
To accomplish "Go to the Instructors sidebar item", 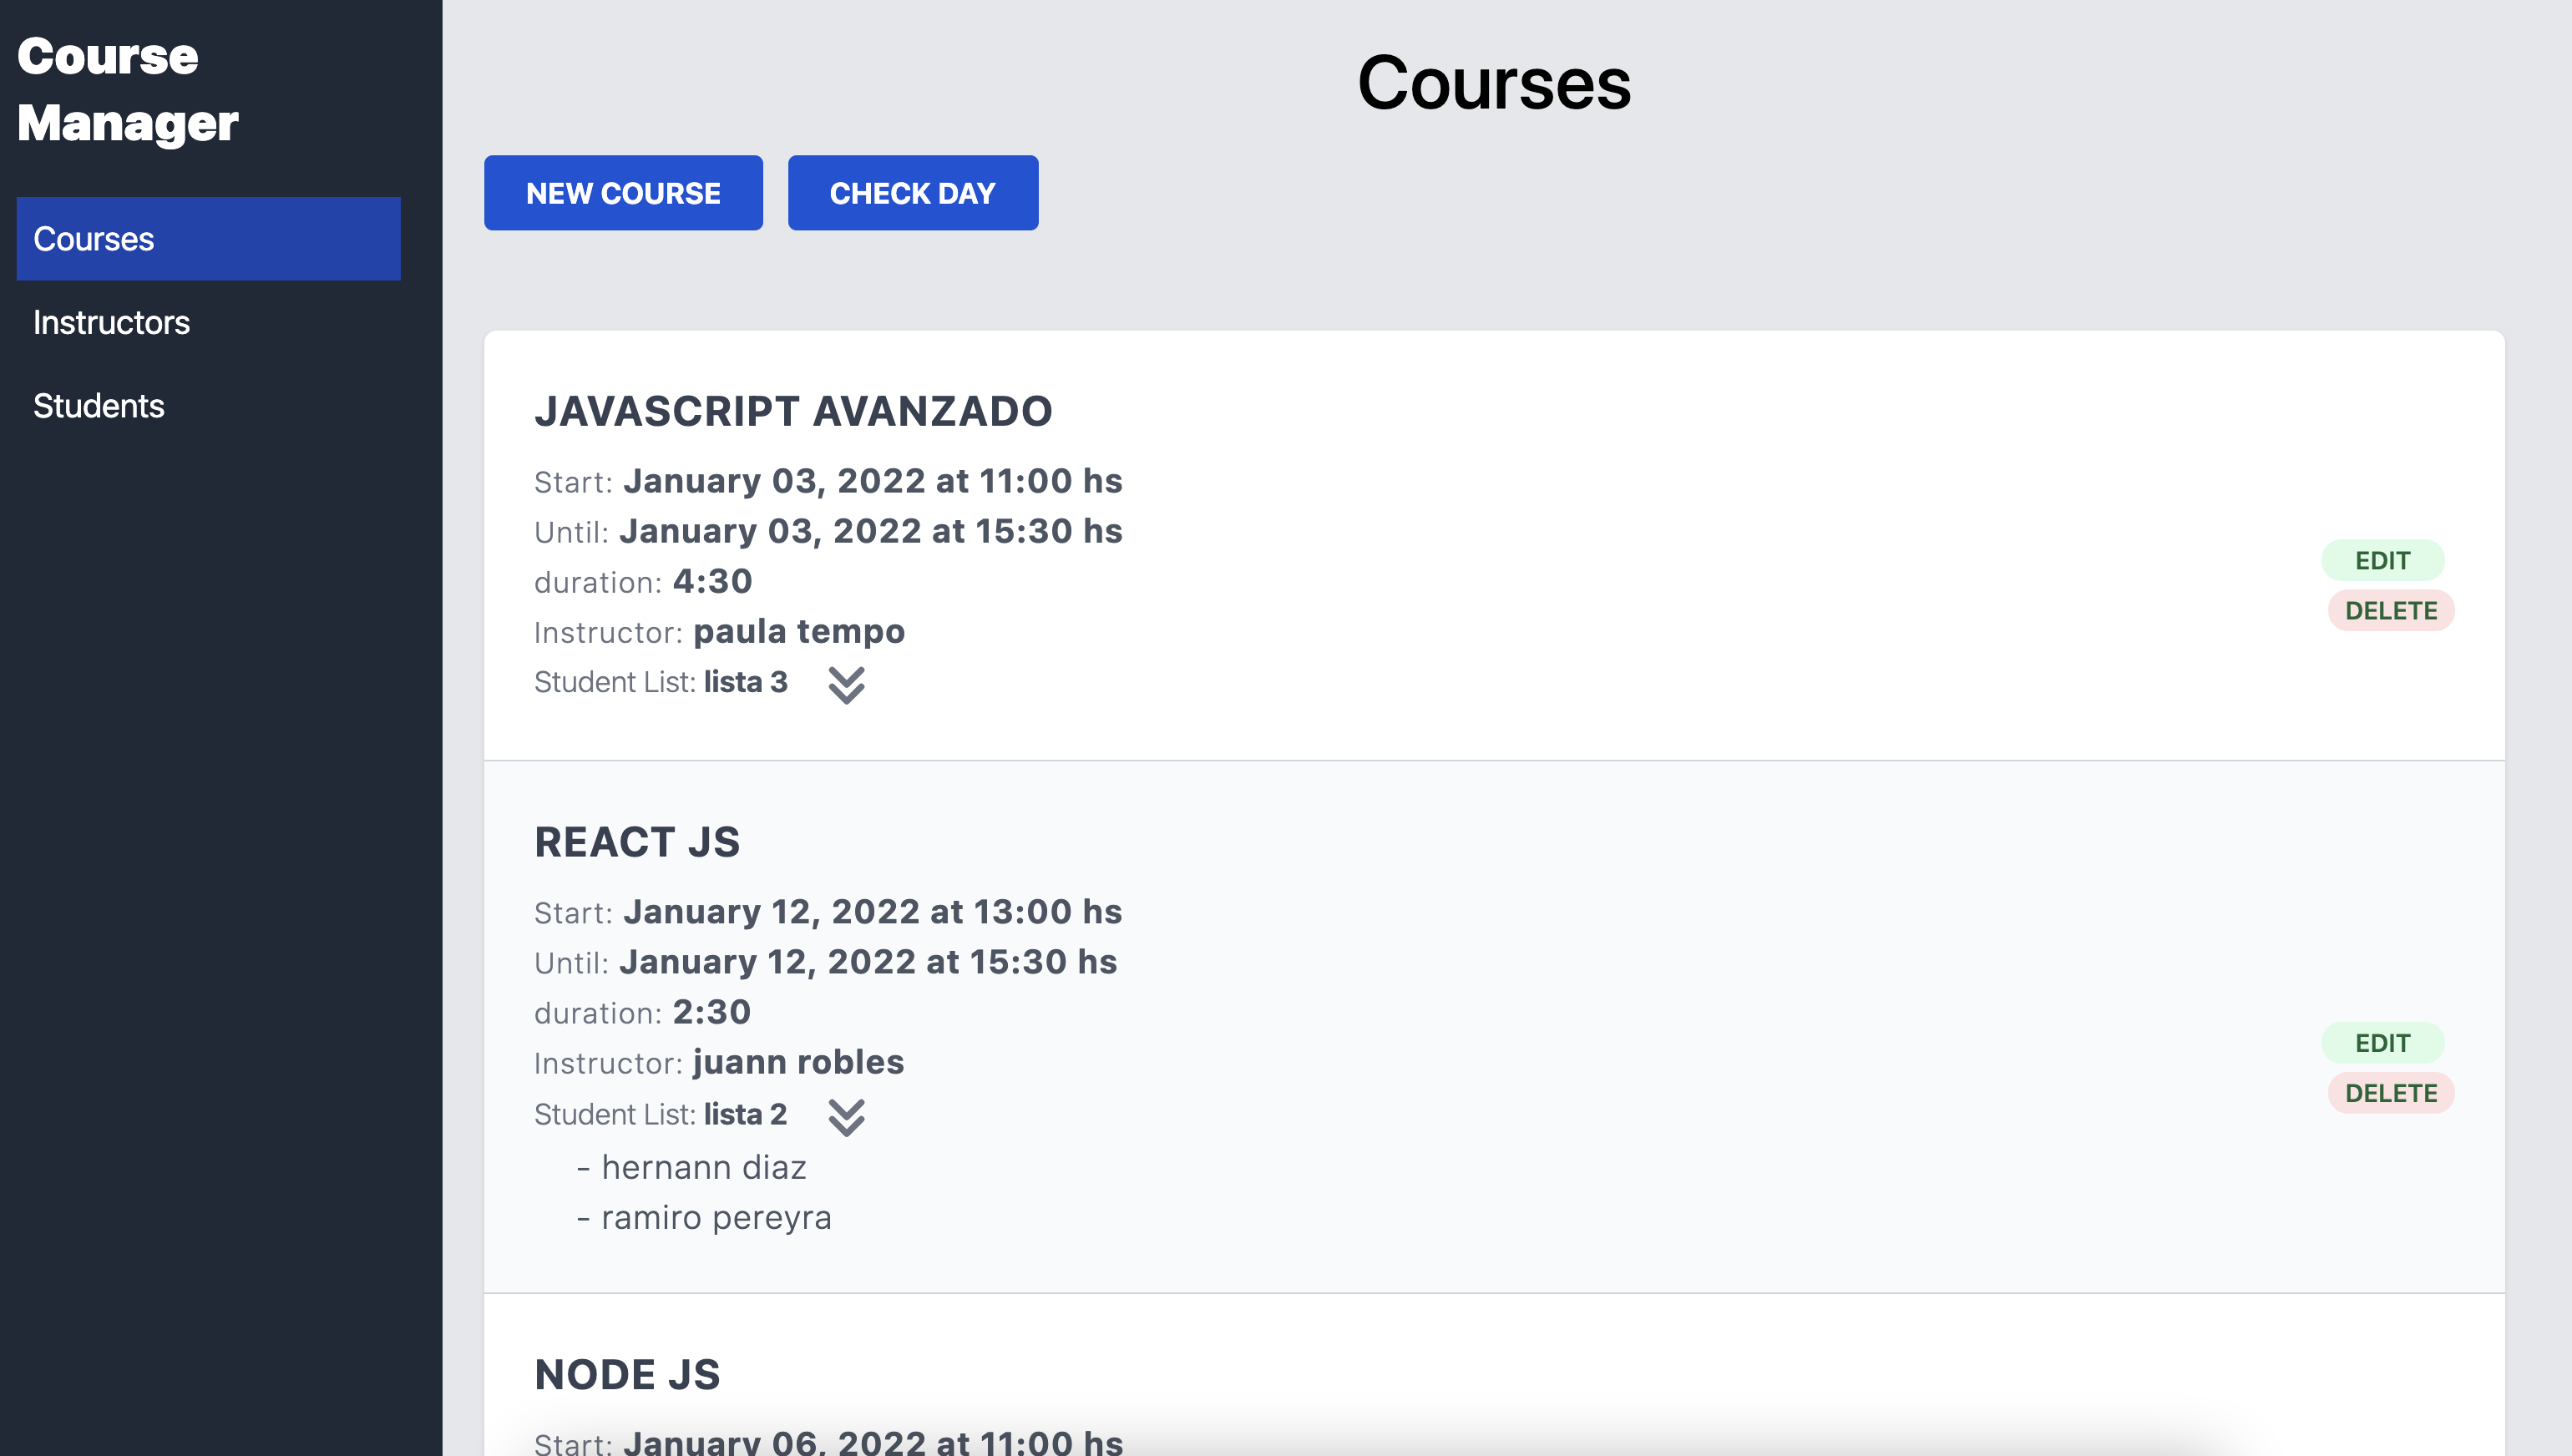I will tap(208, 322).
